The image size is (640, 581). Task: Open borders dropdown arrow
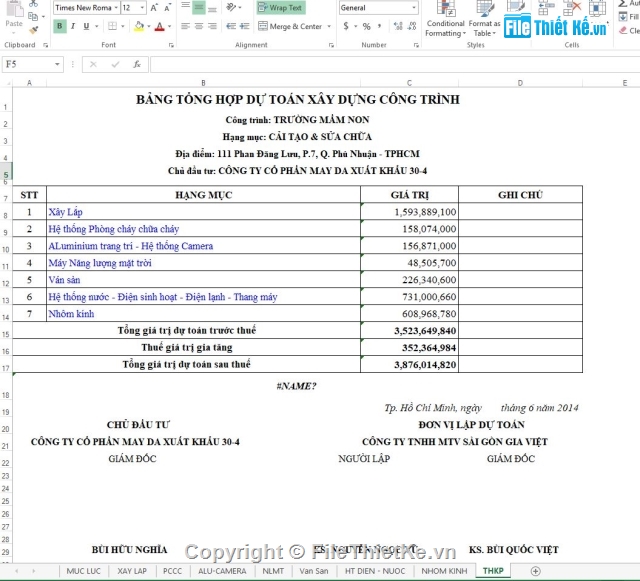coord(123,26)
